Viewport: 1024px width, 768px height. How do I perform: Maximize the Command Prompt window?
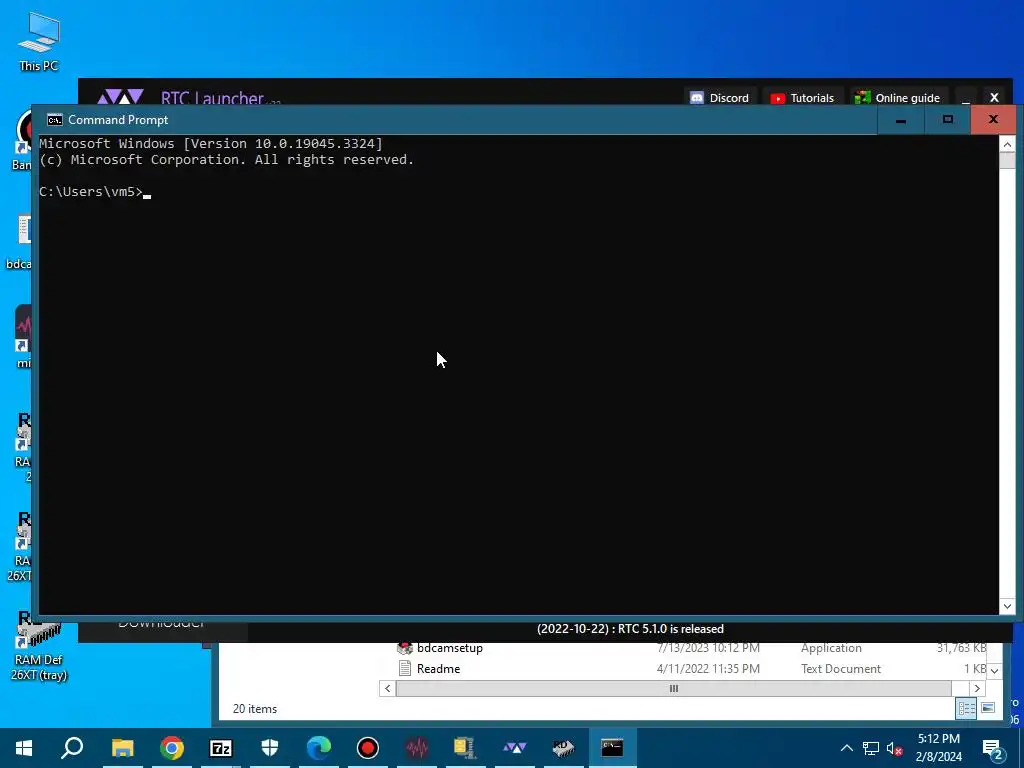[947, 120]
